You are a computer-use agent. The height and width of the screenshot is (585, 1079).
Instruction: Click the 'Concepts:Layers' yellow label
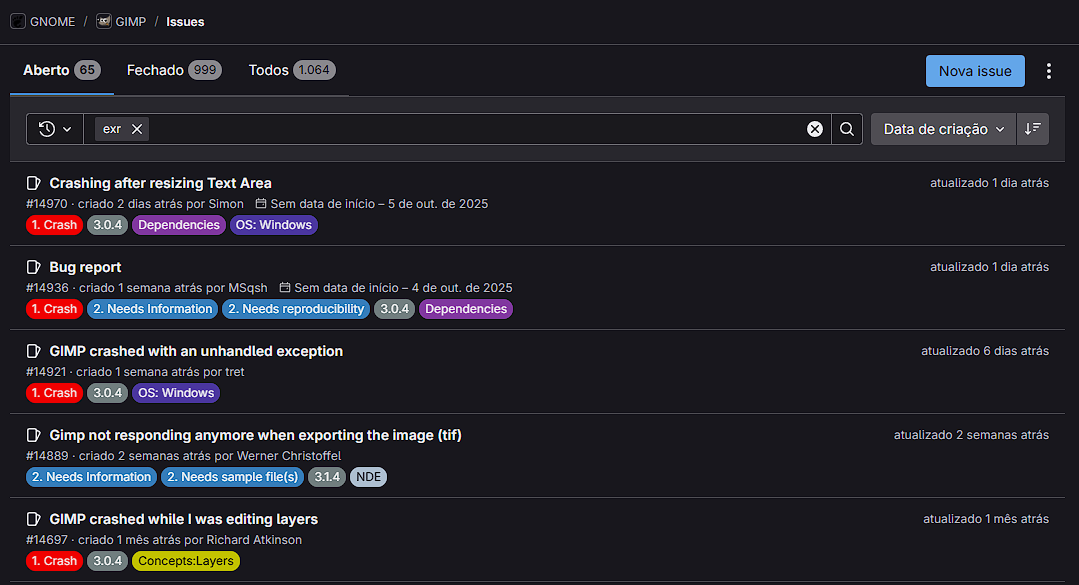click(186, 561)
